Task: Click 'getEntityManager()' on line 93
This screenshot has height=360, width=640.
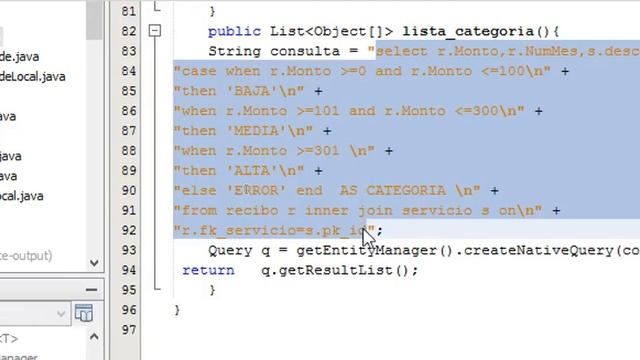Action: (x=374, y=250)
